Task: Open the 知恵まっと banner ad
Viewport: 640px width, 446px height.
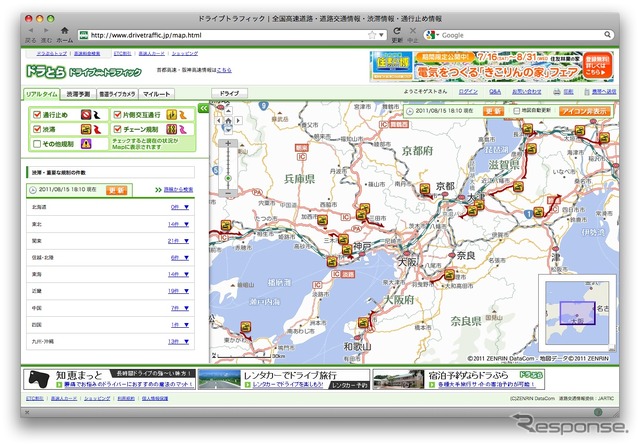Action: coord(109,379)
